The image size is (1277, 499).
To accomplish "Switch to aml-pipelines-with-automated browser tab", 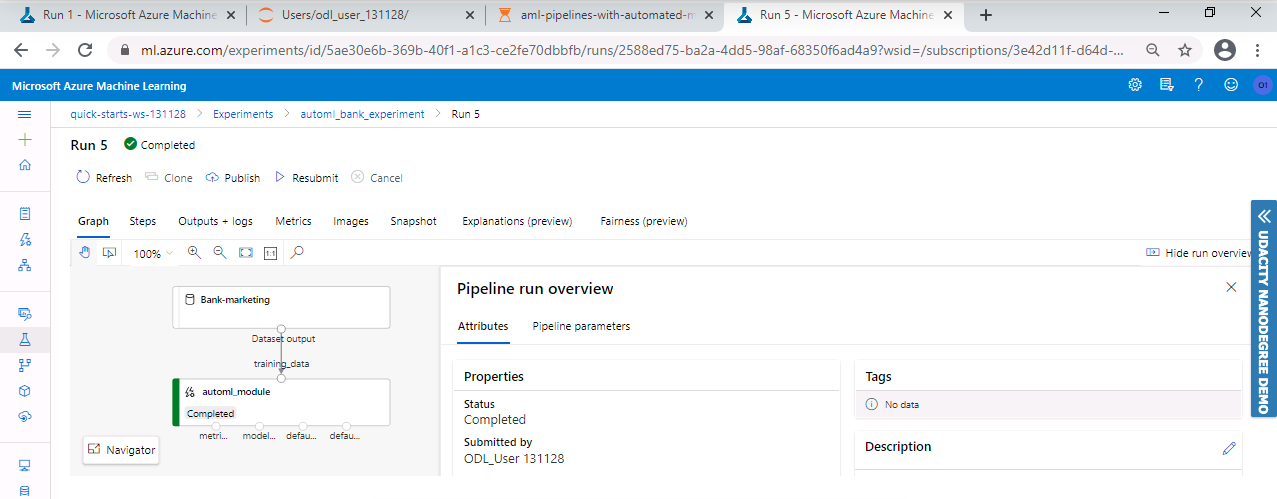I will [x=606, y=15].
